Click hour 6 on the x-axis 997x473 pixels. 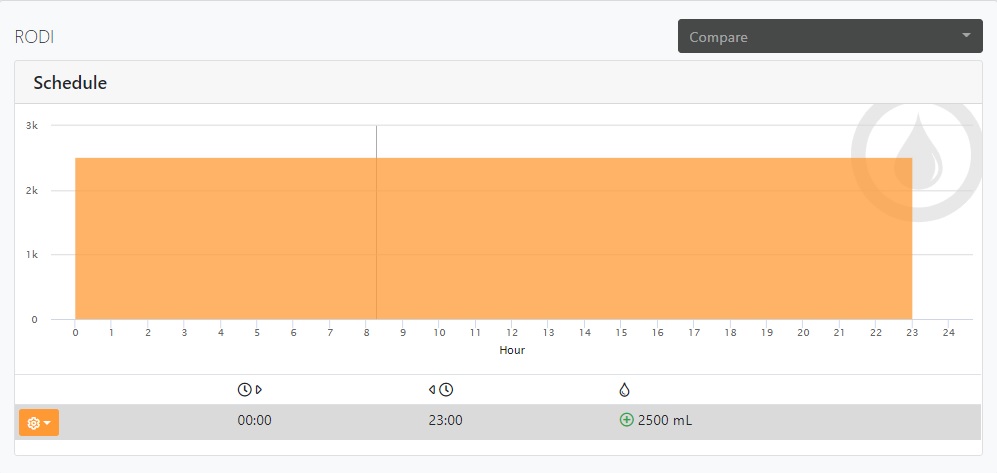click(294, 332)
